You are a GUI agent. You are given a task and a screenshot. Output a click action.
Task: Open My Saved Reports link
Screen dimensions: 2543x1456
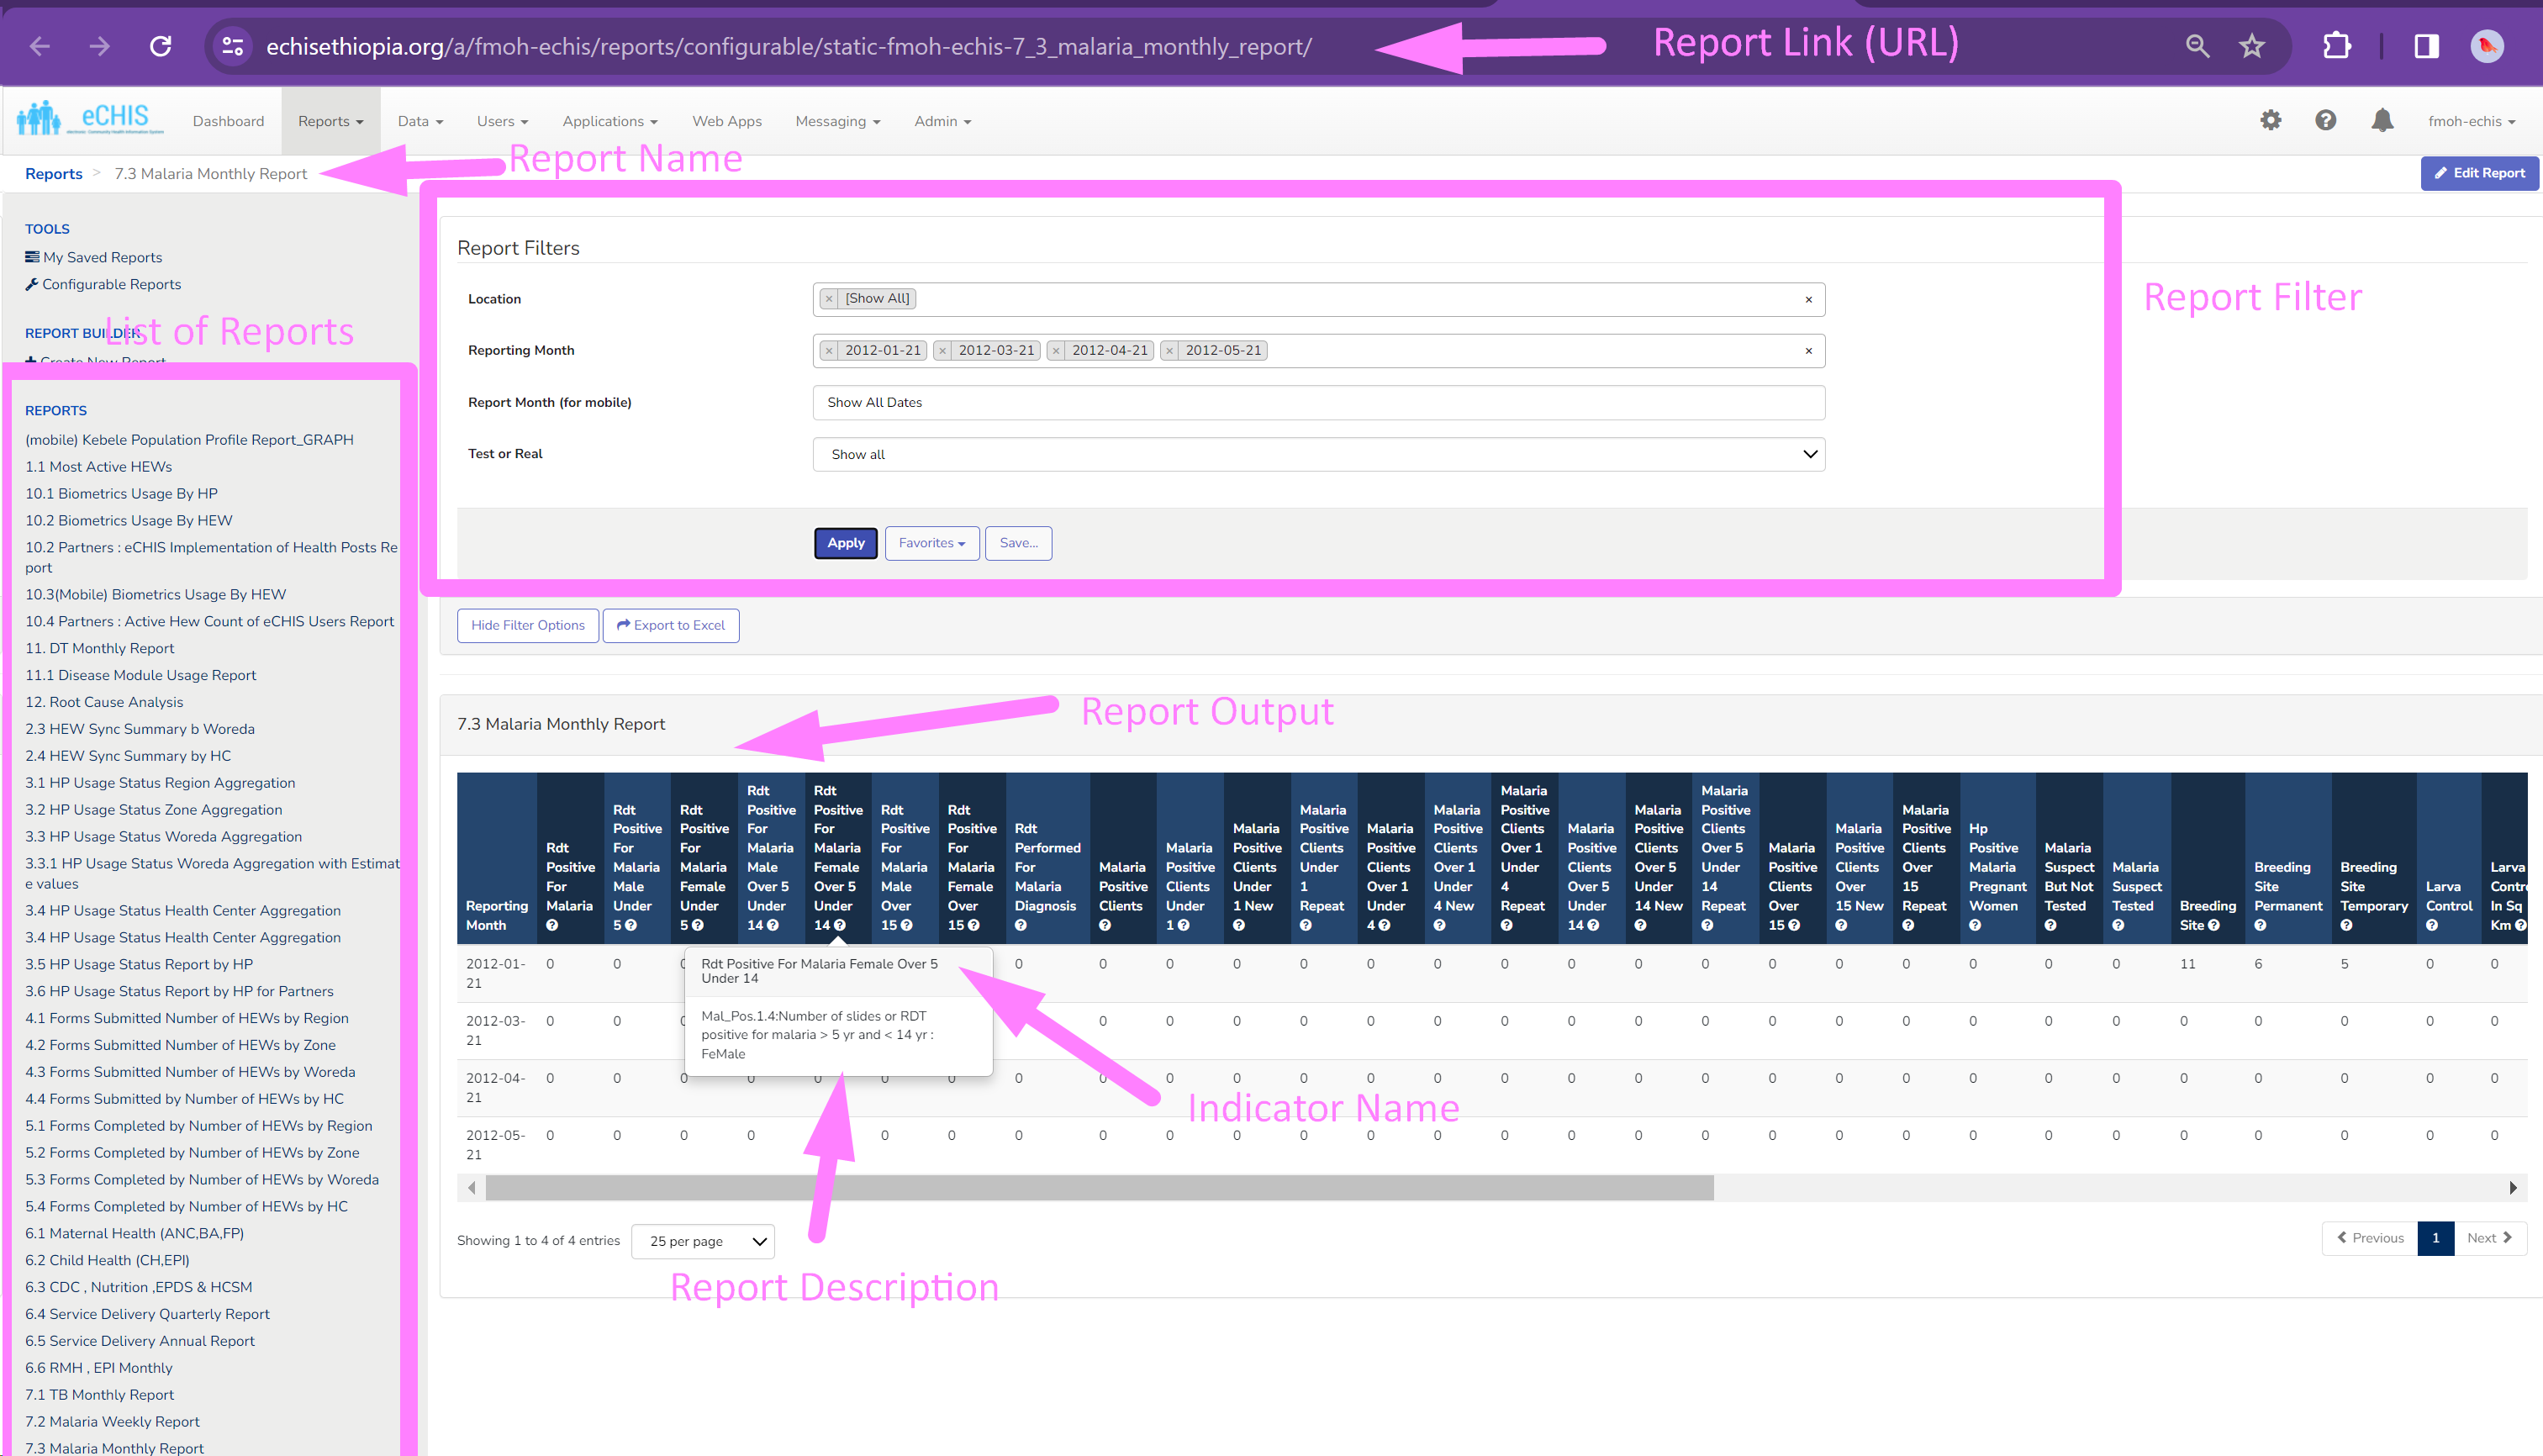tap(94, 257)
